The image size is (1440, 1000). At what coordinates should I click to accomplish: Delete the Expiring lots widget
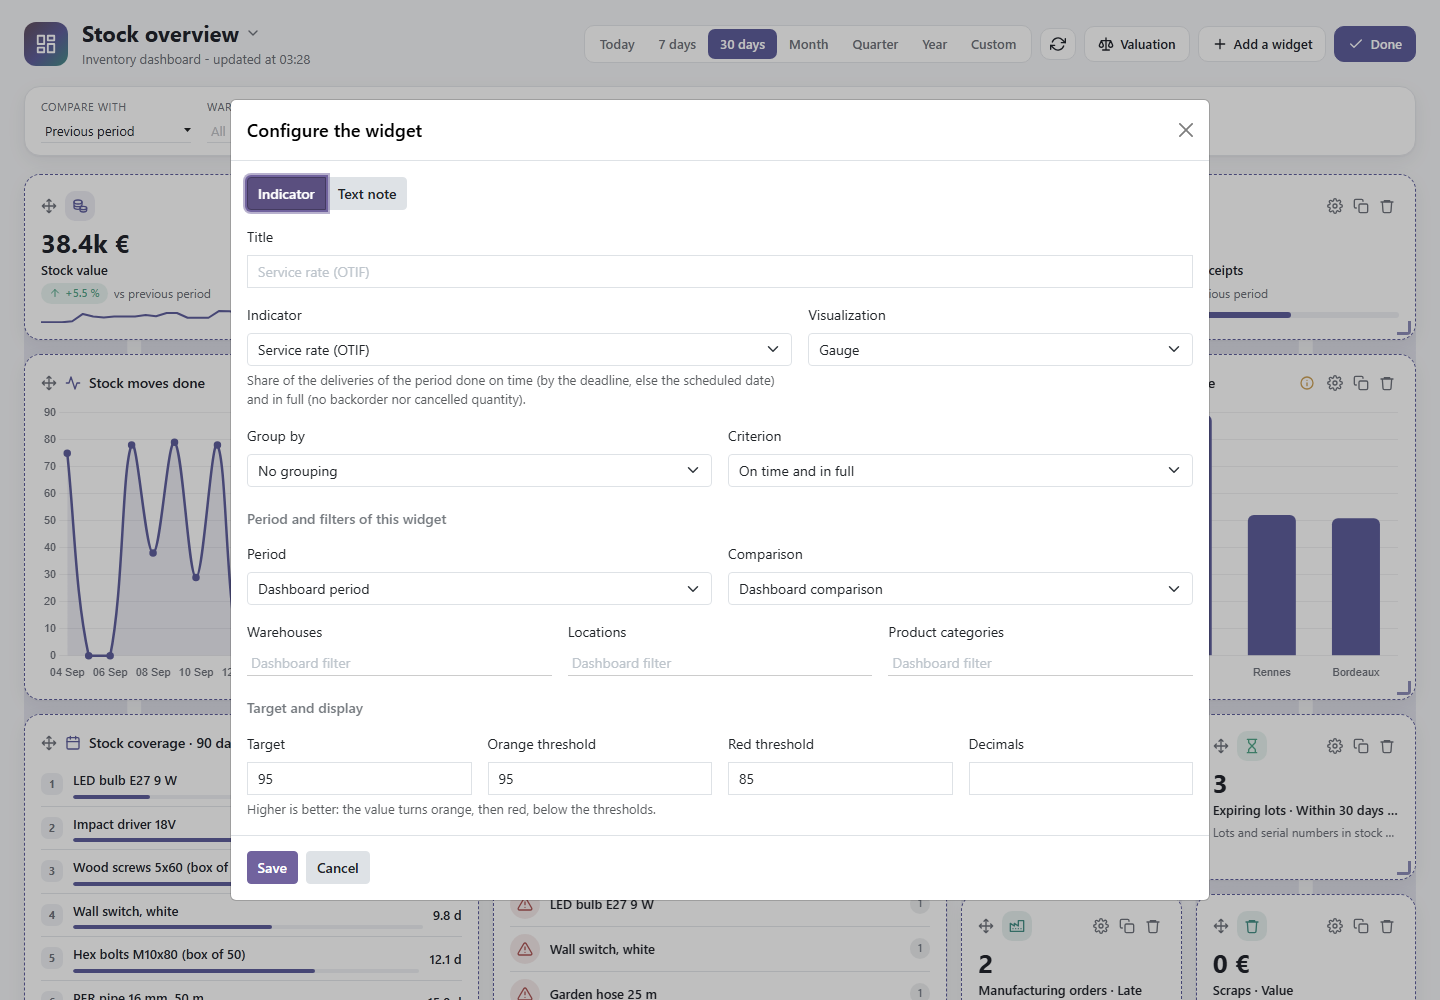click(1387, 746)
